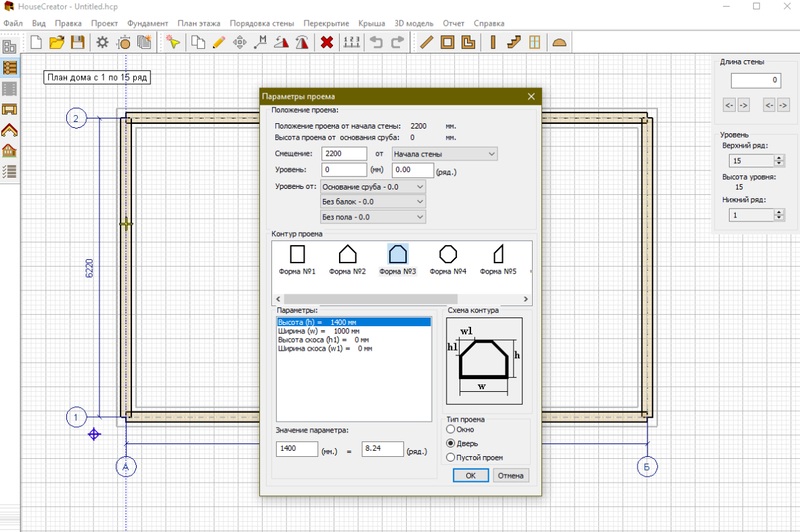Viewport: 800px width, 532px height.
Task: Choose contour shape Форма №5
Action: (498, 260)
